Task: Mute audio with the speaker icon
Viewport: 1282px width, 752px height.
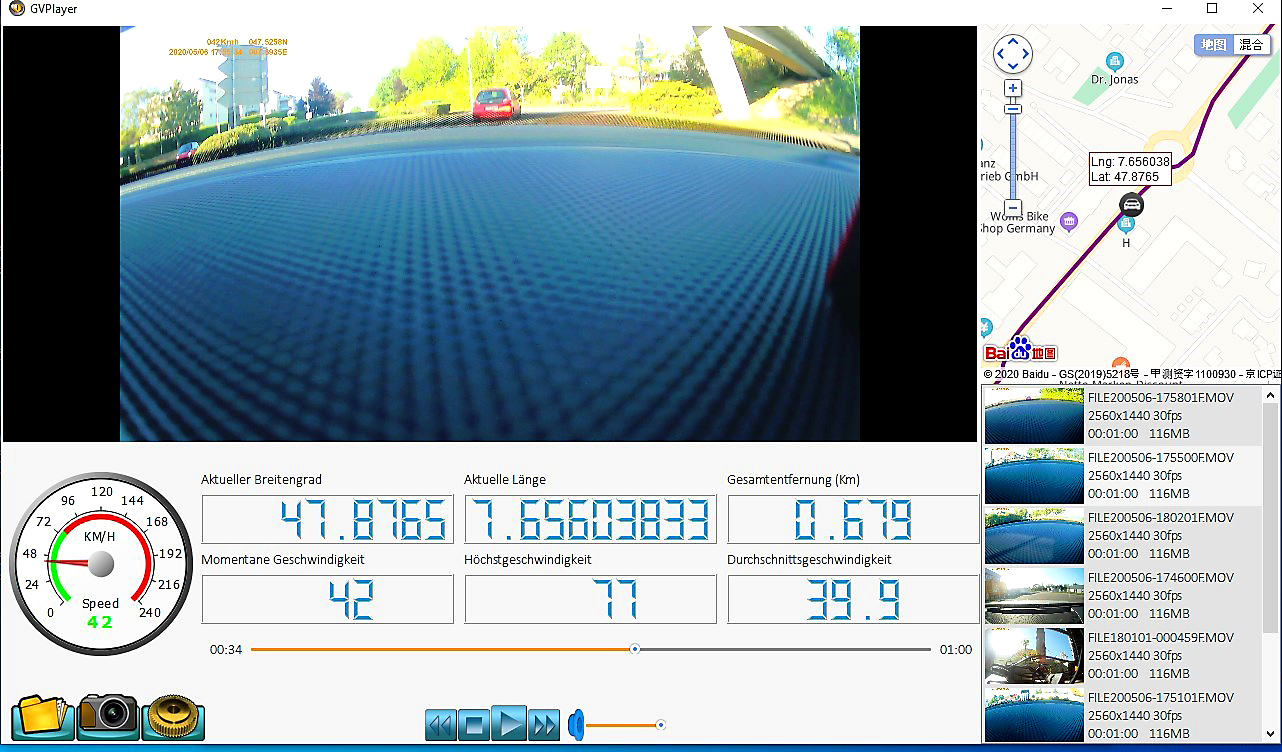Action: pos(576,724)
